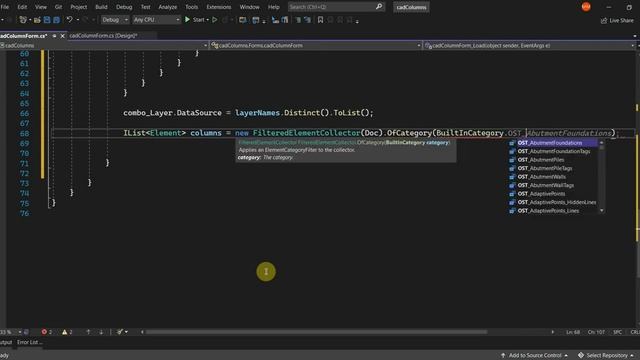Open the Tools menu

(x=191, y=7)
